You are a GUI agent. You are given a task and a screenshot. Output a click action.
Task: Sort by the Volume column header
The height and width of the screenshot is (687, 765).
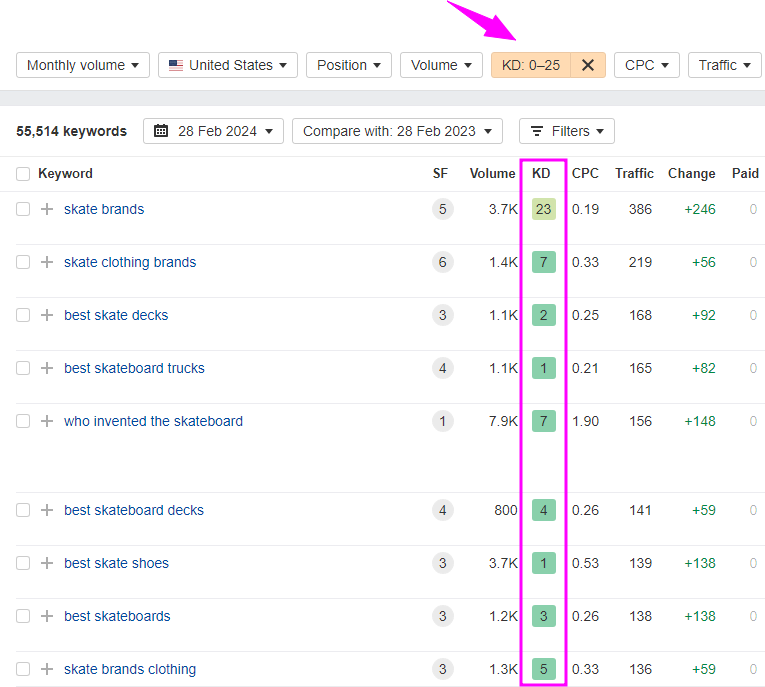[492, 173]
